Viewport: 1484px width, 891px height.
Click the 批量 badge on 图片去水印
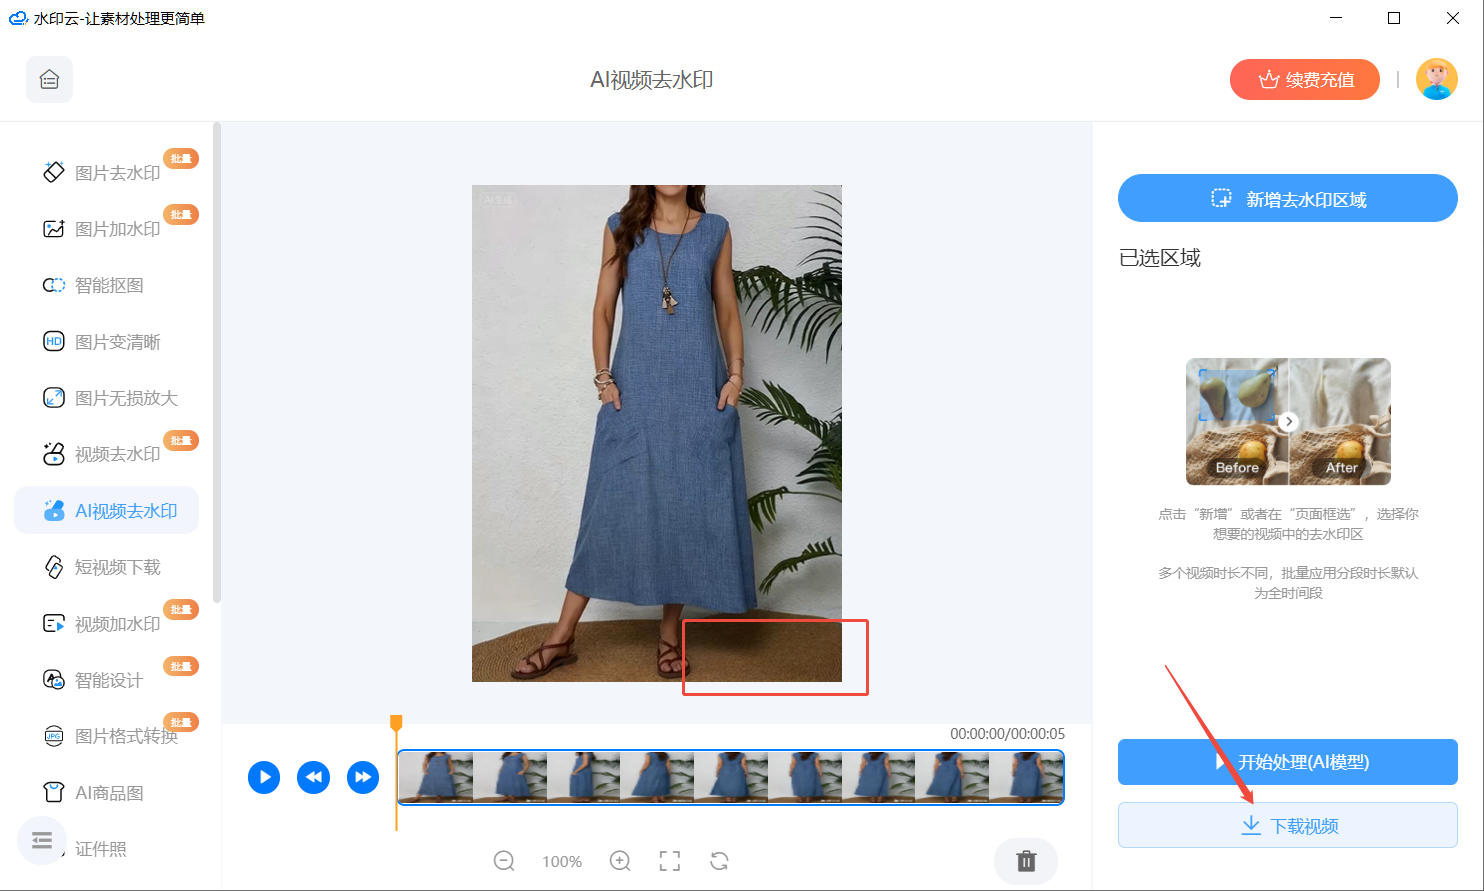(181, 158)
